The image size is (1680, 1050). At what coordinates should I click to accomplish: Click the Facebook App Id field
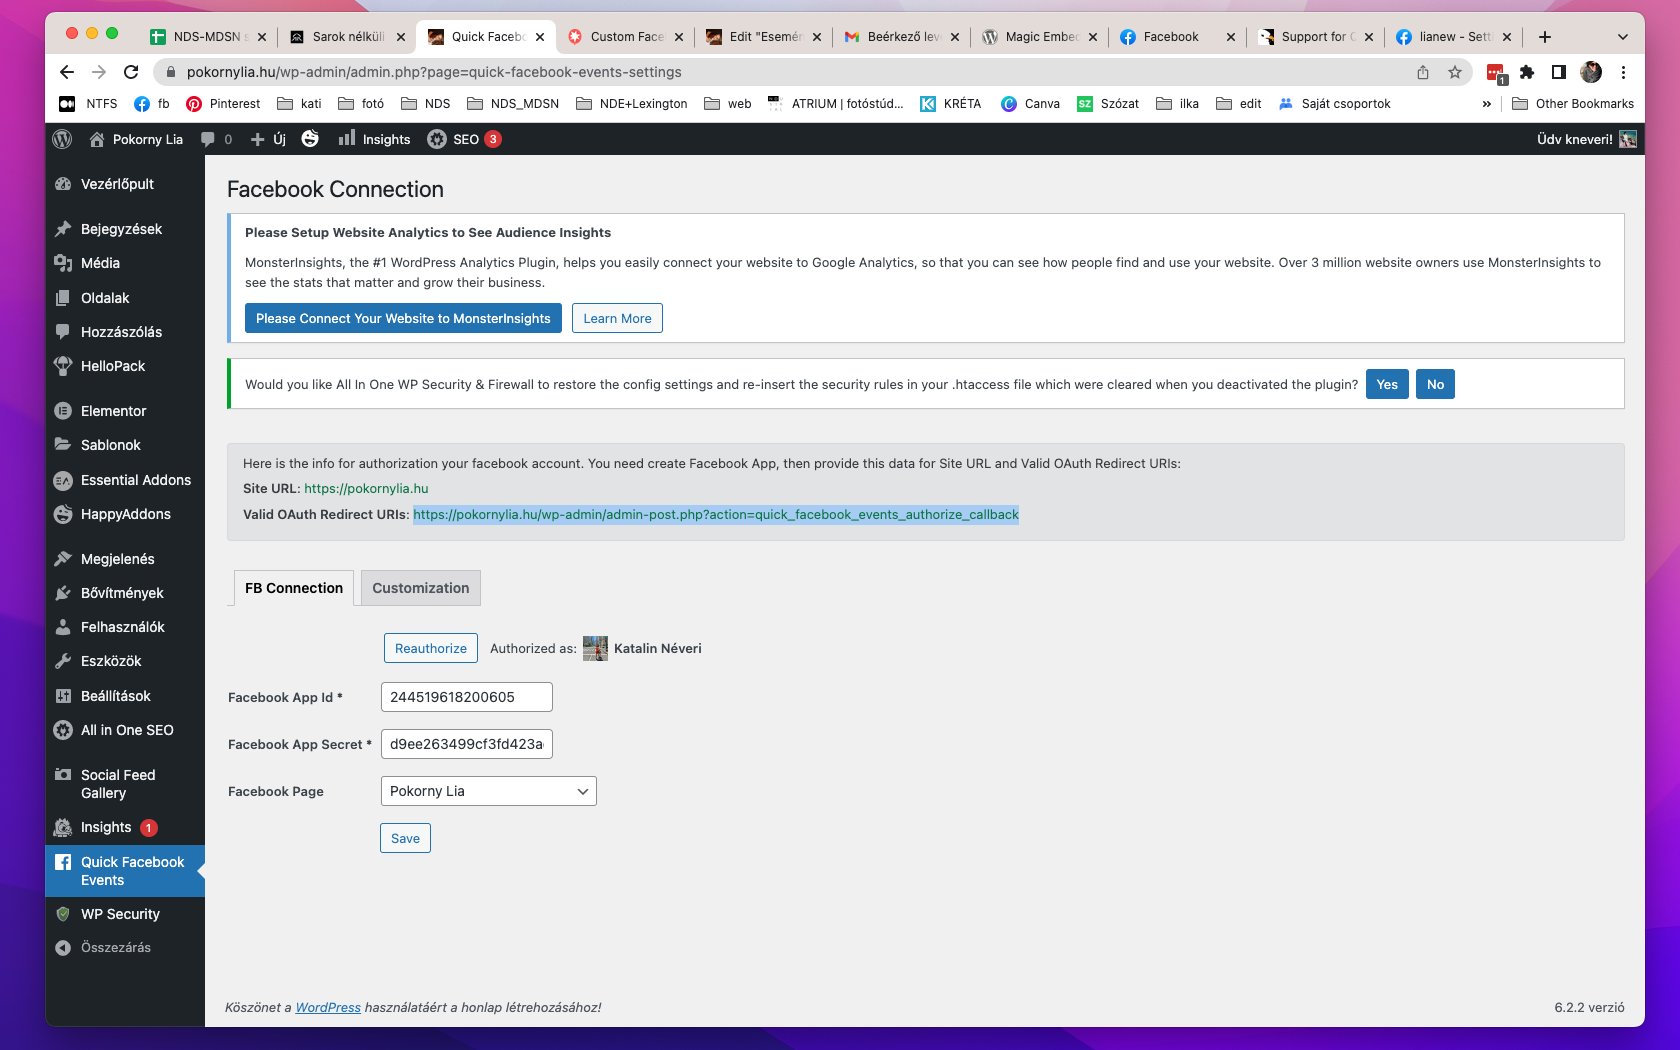tap(467, 697)
